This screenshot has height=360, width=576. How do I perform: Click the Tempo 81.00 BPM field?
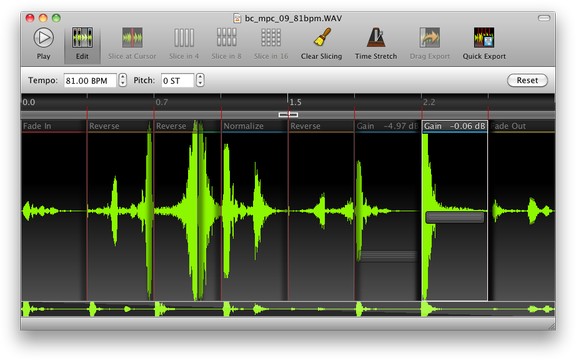point(90,80)
